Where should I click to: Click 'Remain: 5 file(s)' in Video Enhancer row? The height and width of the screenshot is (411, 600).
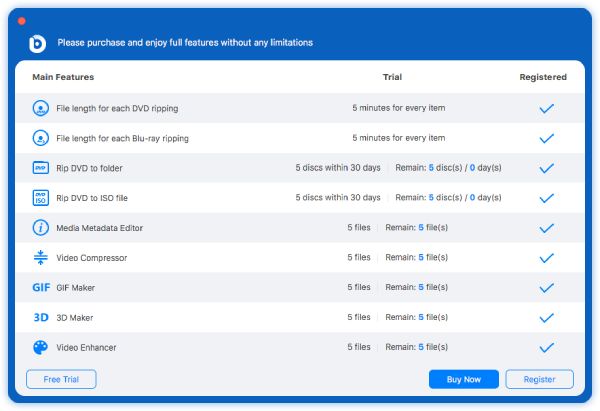(x=417, y=347)
